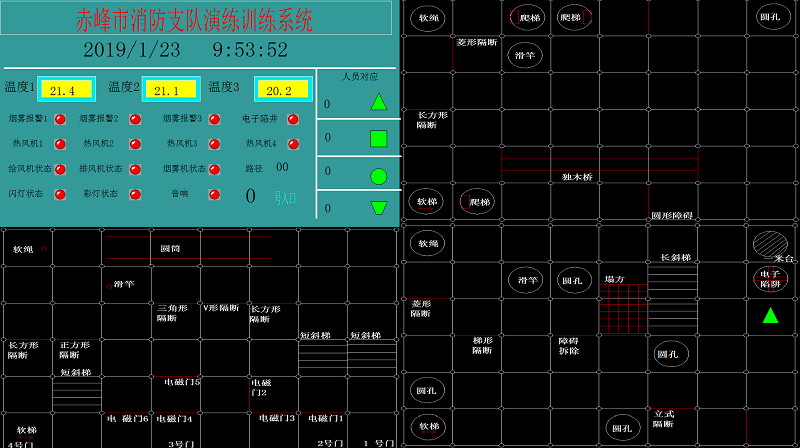
Task: Toggle the 彩灯状态 indicator lamp
Action: (137, 194)
